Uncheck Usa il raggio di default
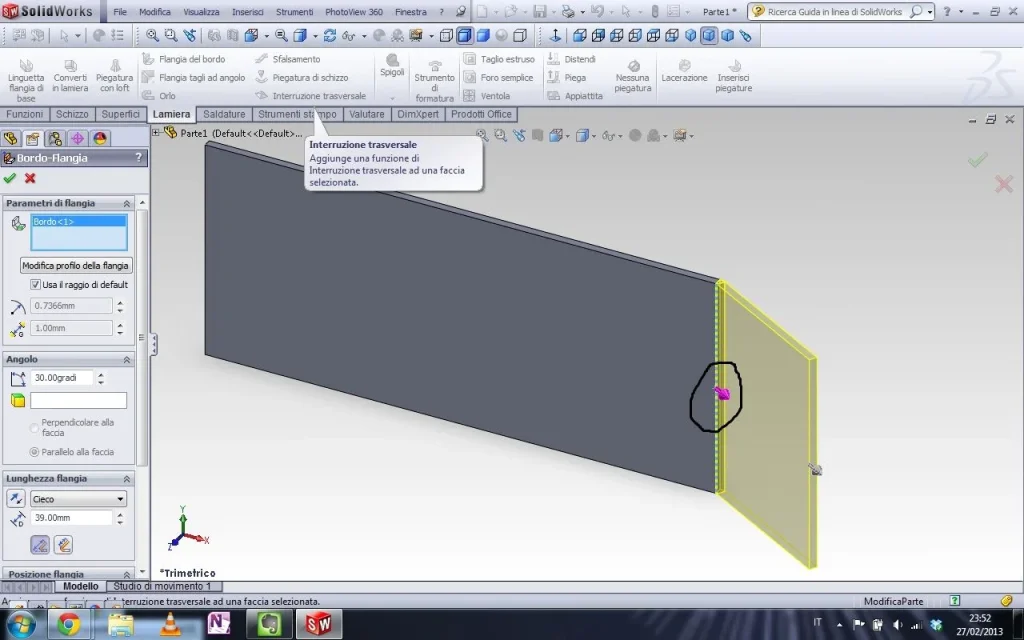This screenshot has height=640, width=1024. click(x=36, y=285)
